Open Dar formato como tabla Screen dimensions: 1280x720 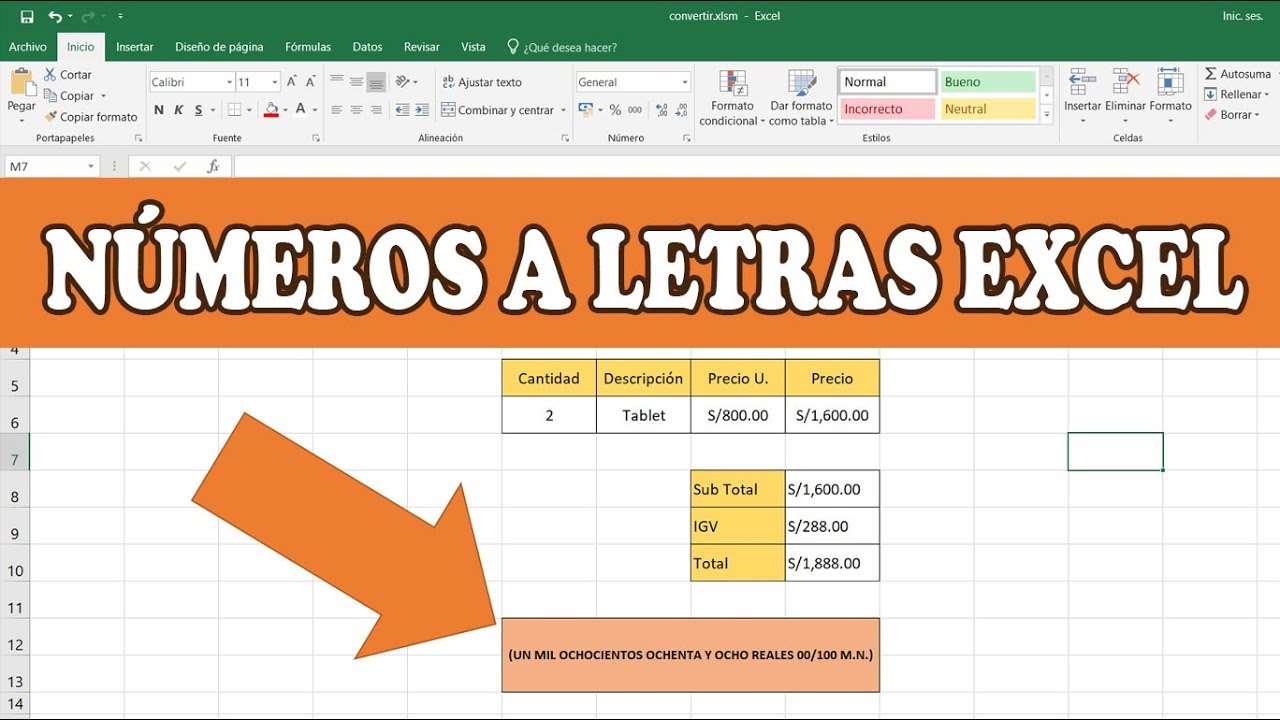click(x=801, y=98)
